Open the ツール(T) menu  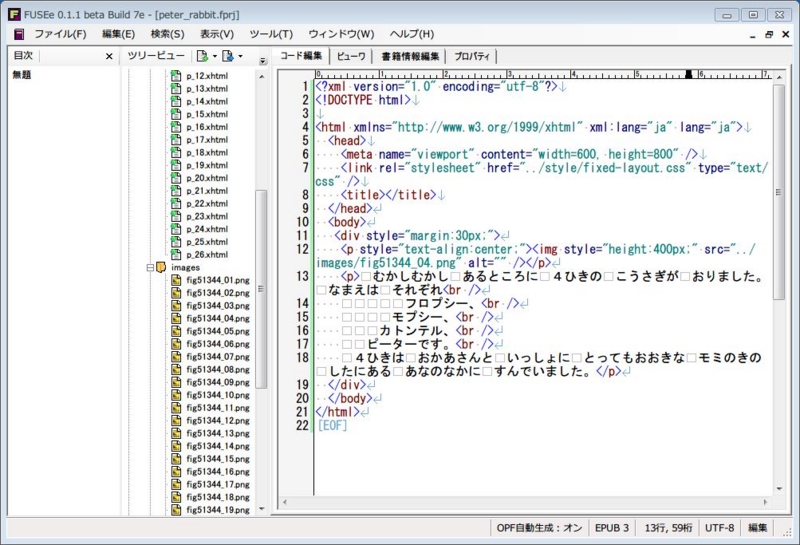tap(271, 34)
